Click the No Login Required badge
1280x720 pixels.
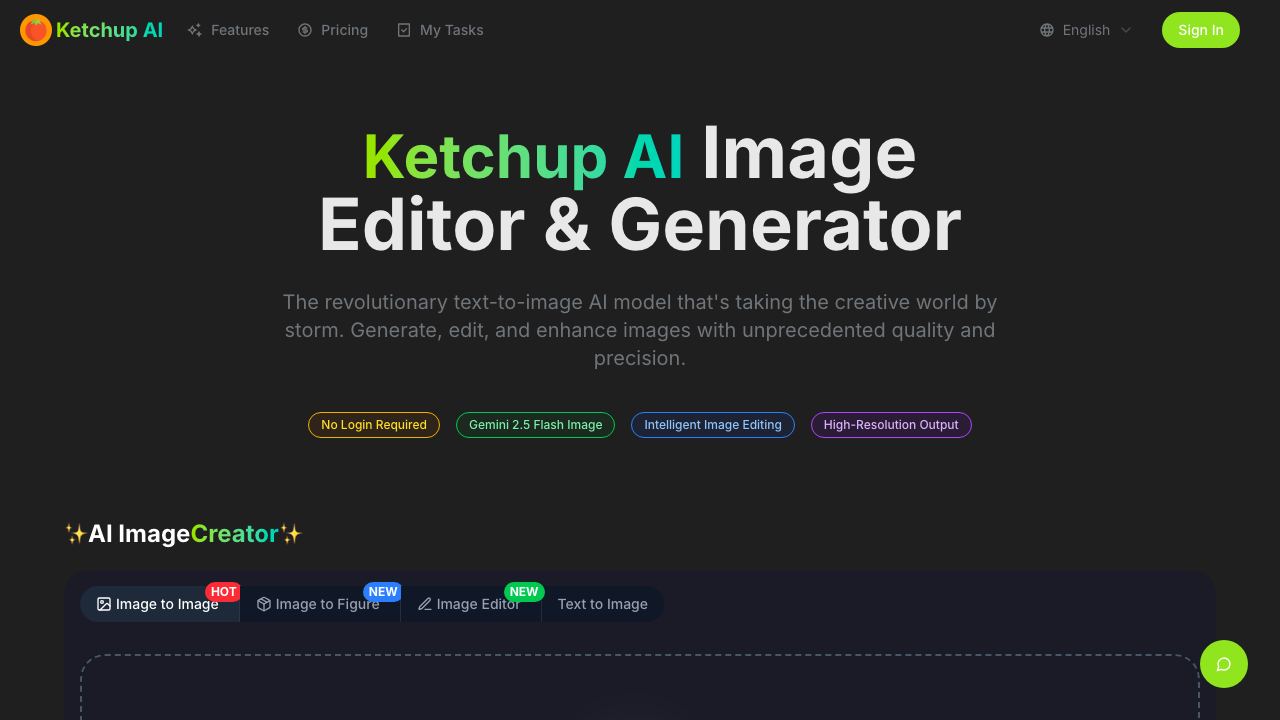[x=374, y=425]
